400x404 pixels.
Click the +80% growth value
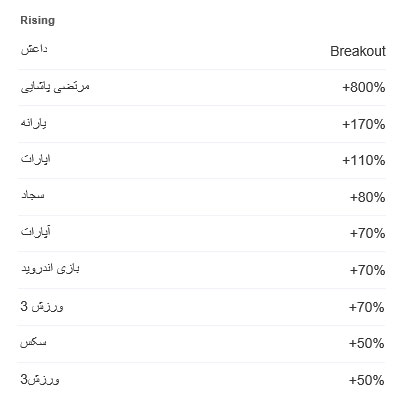pos(367,197)
